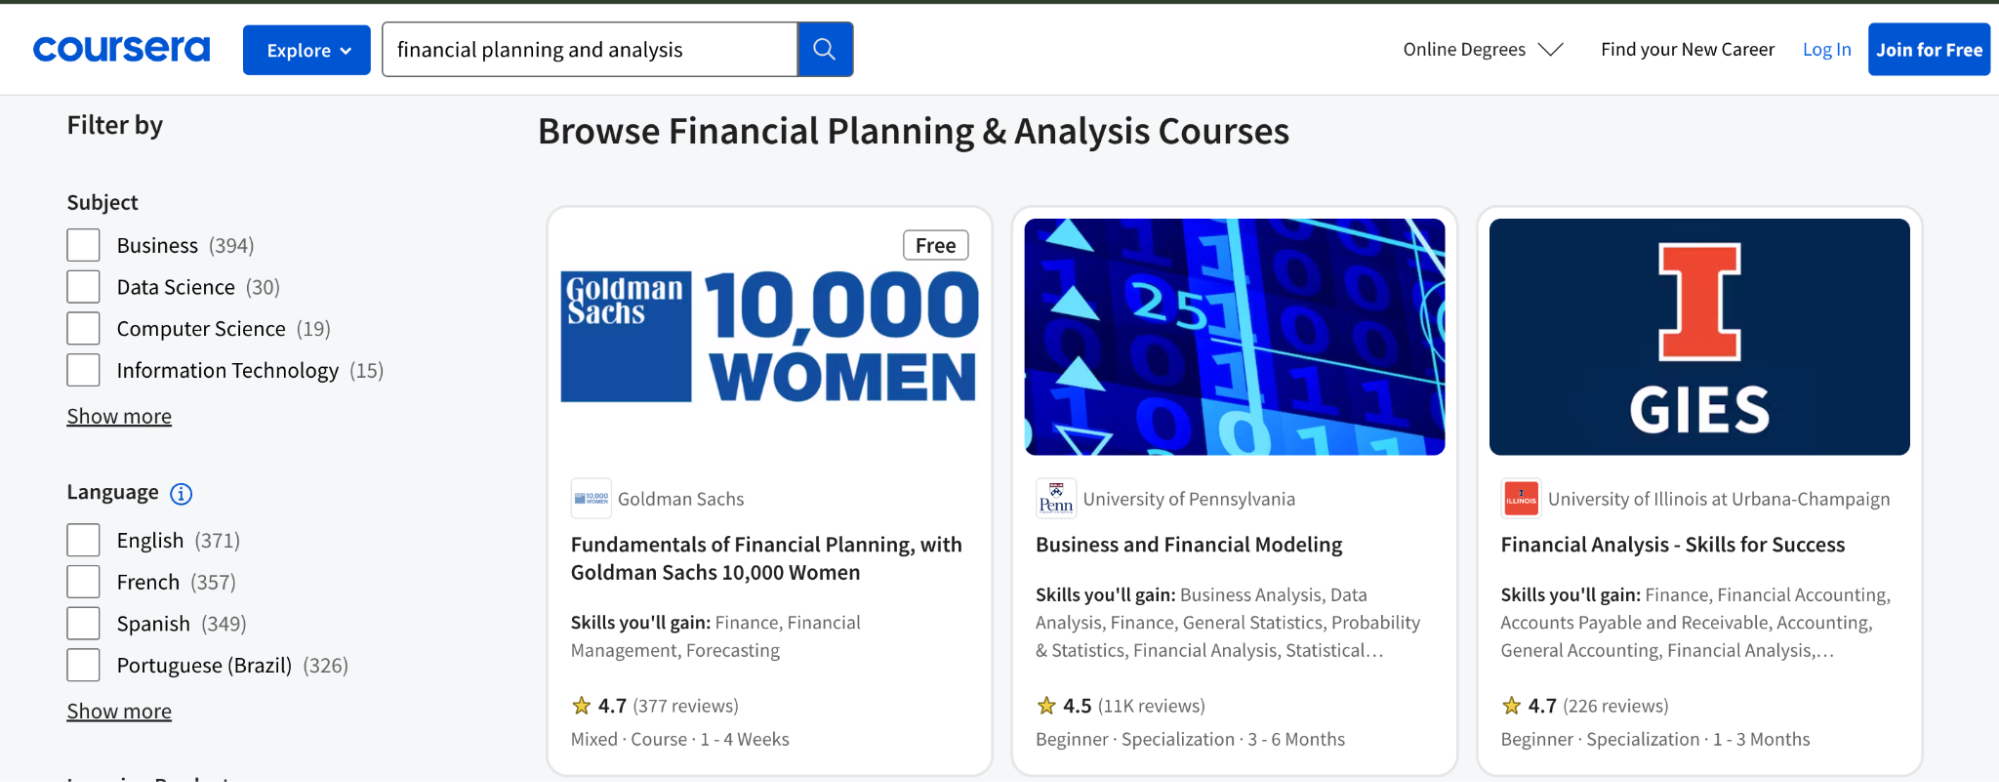Enable the Business subject filter
1999x782 pixels.
[83, 244]
